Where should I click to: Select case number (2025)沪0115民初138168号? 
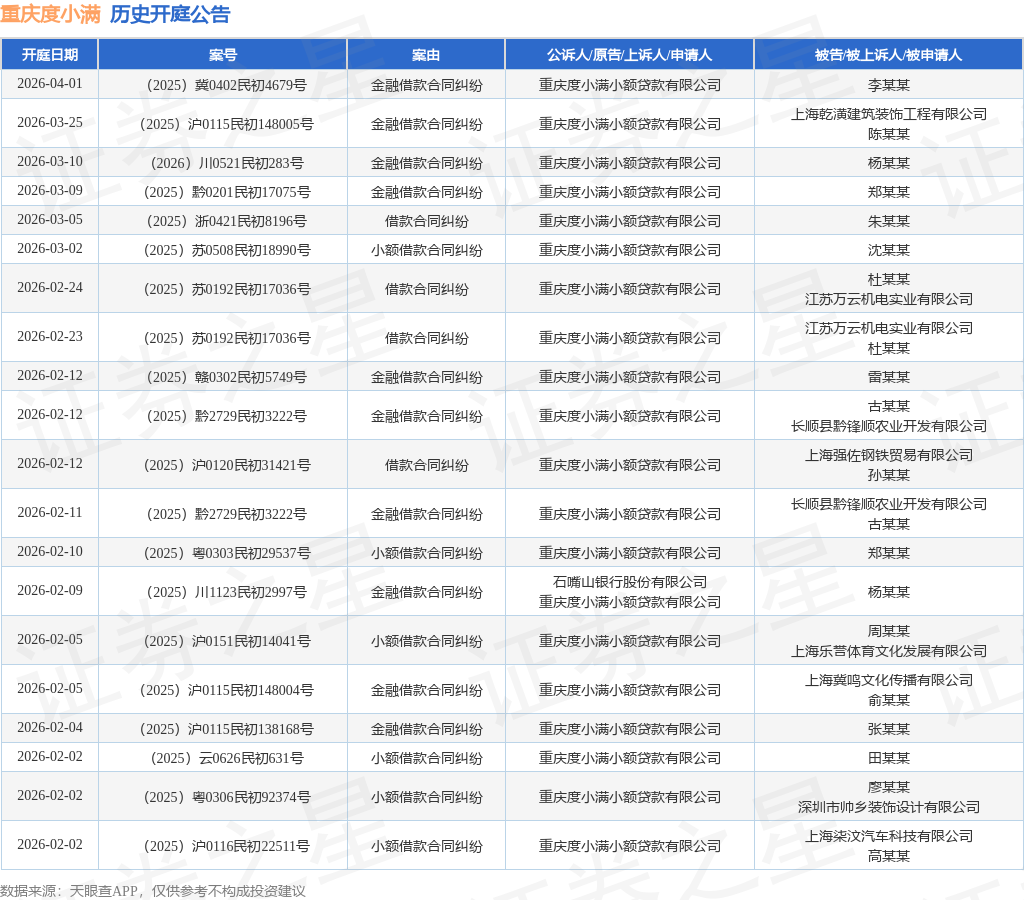(223, 729)
